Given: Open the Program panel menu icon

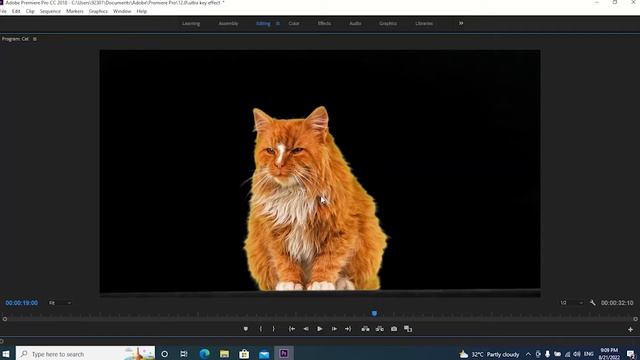Looking at the screenshot, I should coord(35,39).
